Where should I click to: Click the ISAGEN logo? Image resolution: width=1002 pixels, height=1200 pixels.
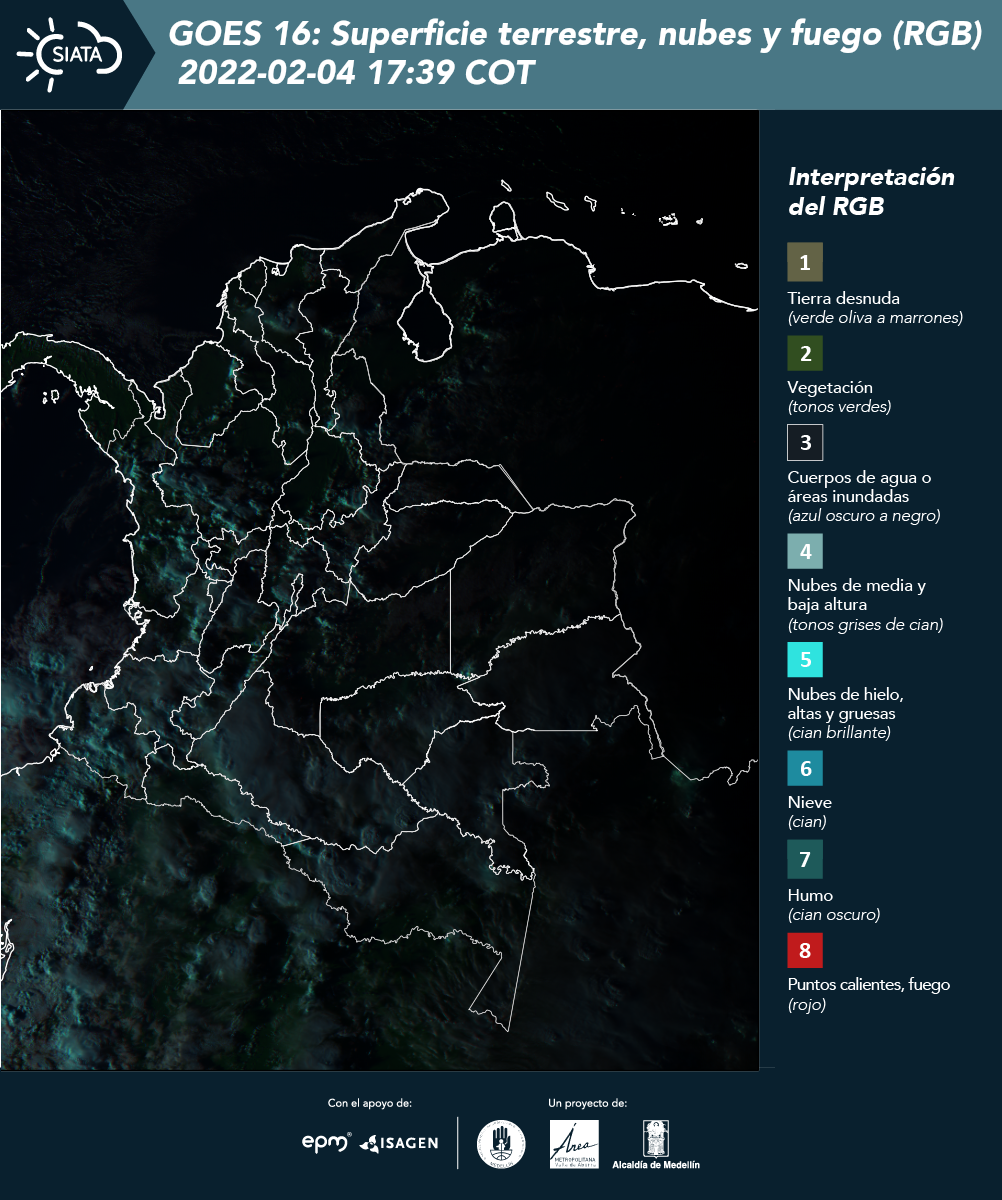click(x=399, y=1142)
